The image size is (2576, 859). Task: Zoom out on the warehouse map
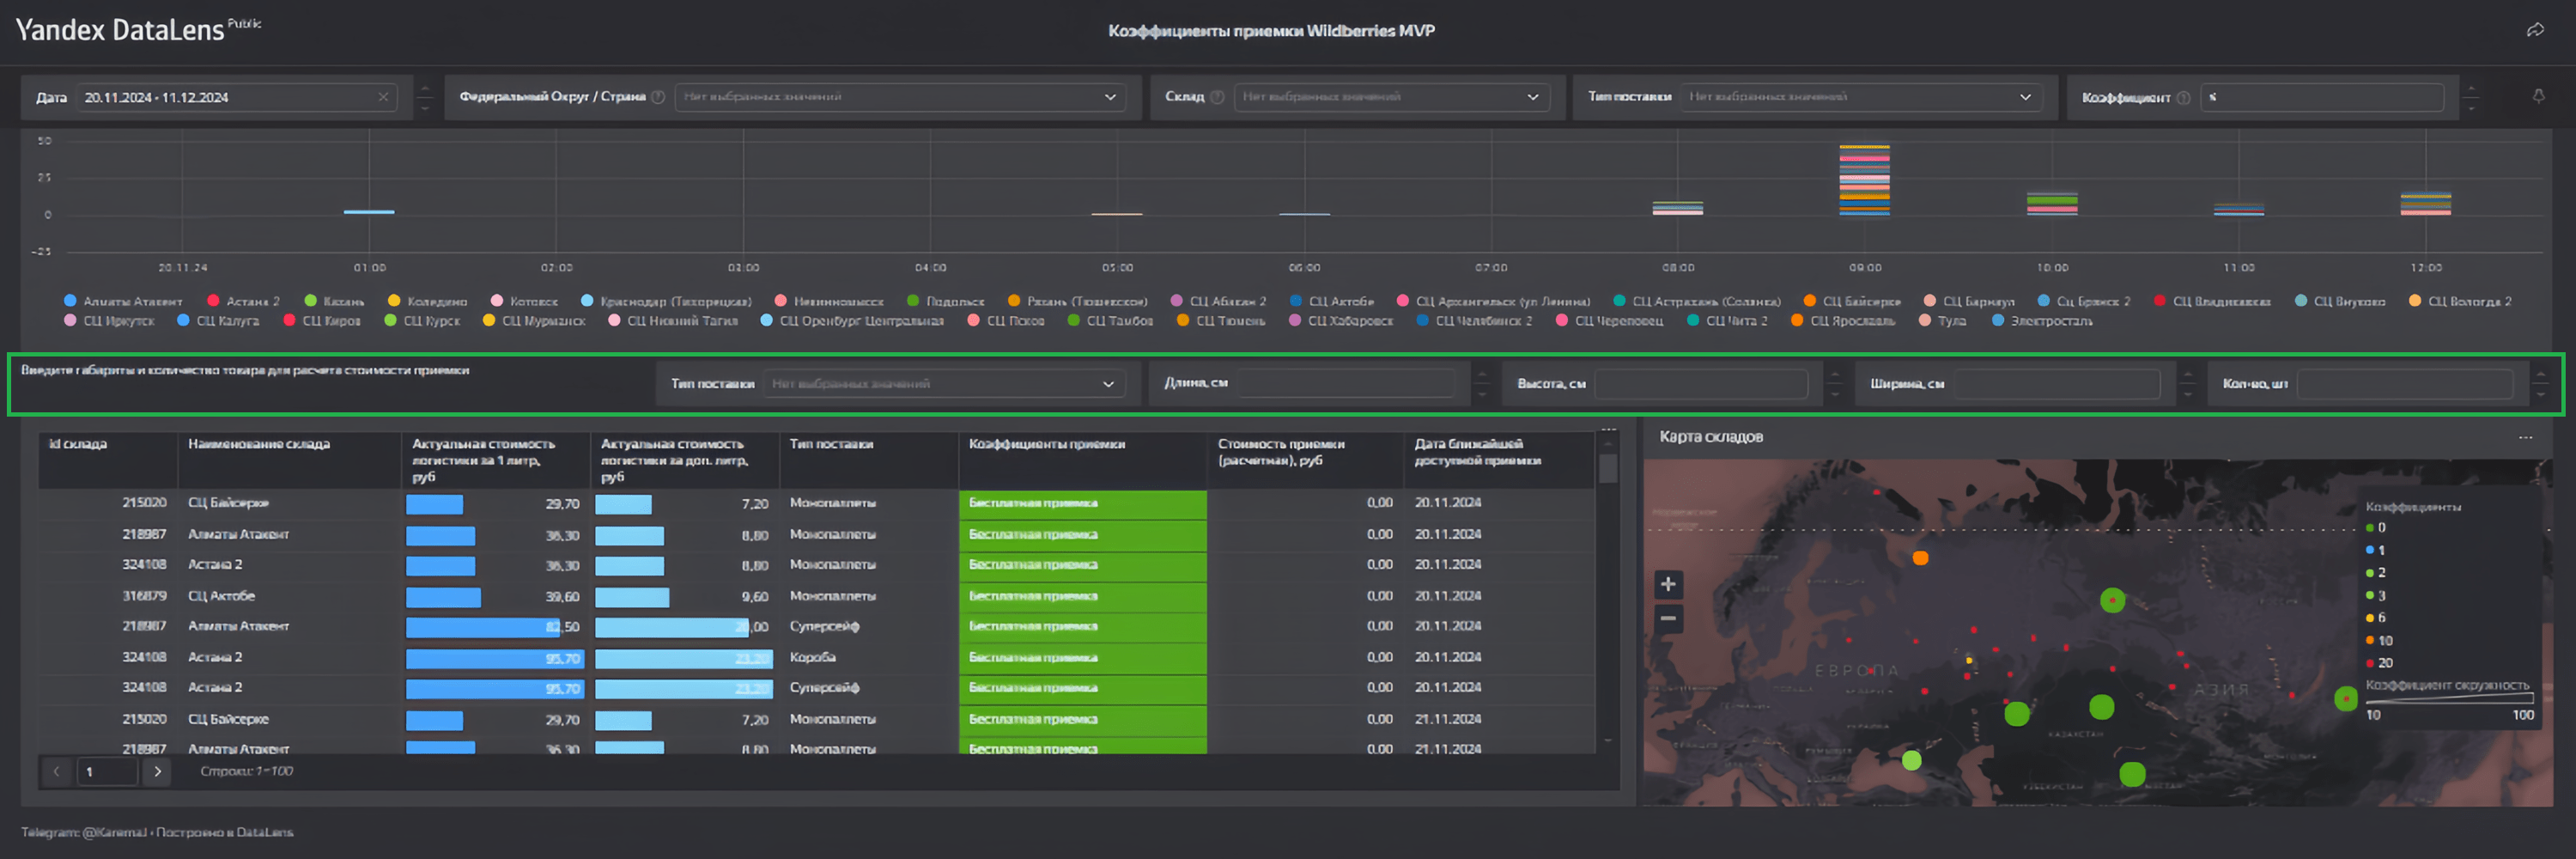tap(1668, 618)
